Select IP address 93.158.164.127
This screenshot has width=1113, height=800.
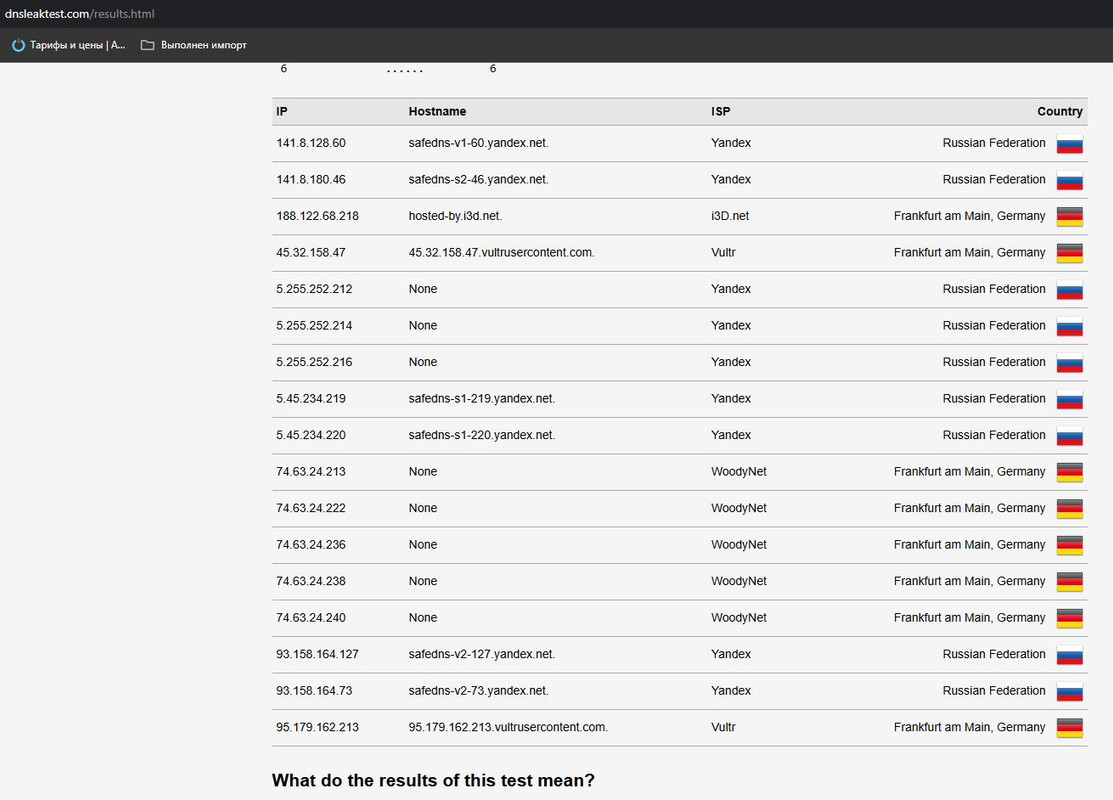point(317,654)
